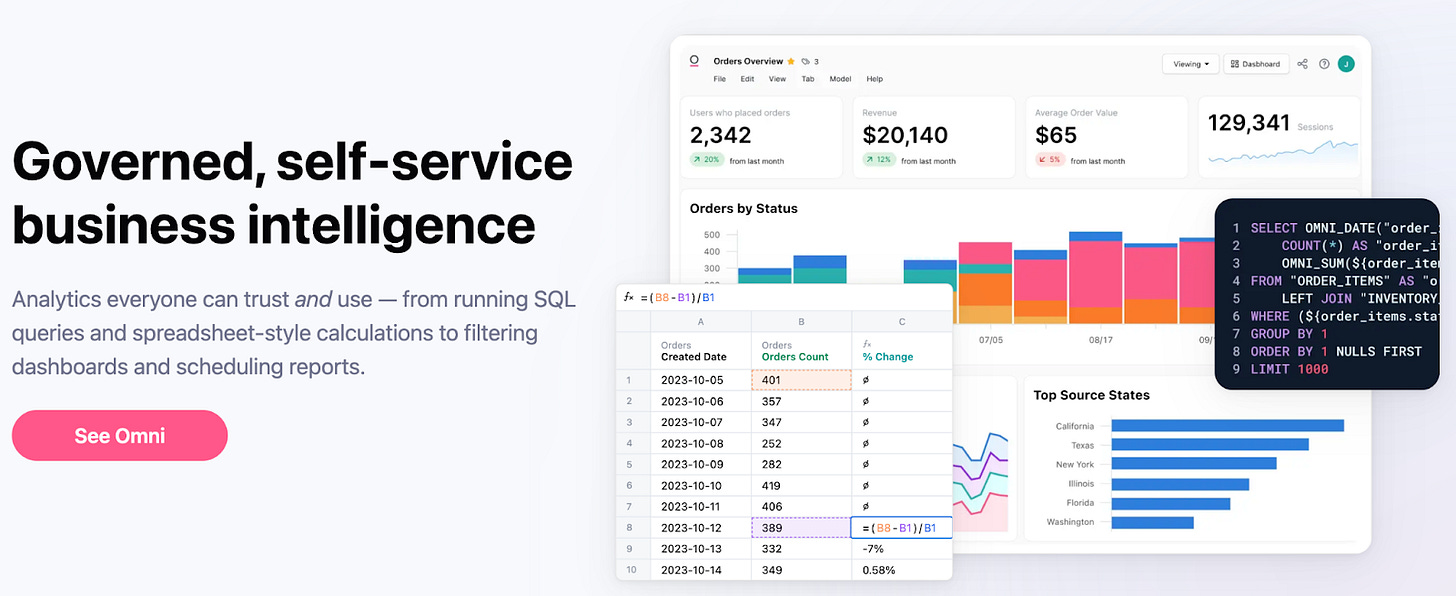Image resolution: width=1456 pixels, height=596 pixels.
Task: Click the green 12% up-arrow badge
Action: 879,160
